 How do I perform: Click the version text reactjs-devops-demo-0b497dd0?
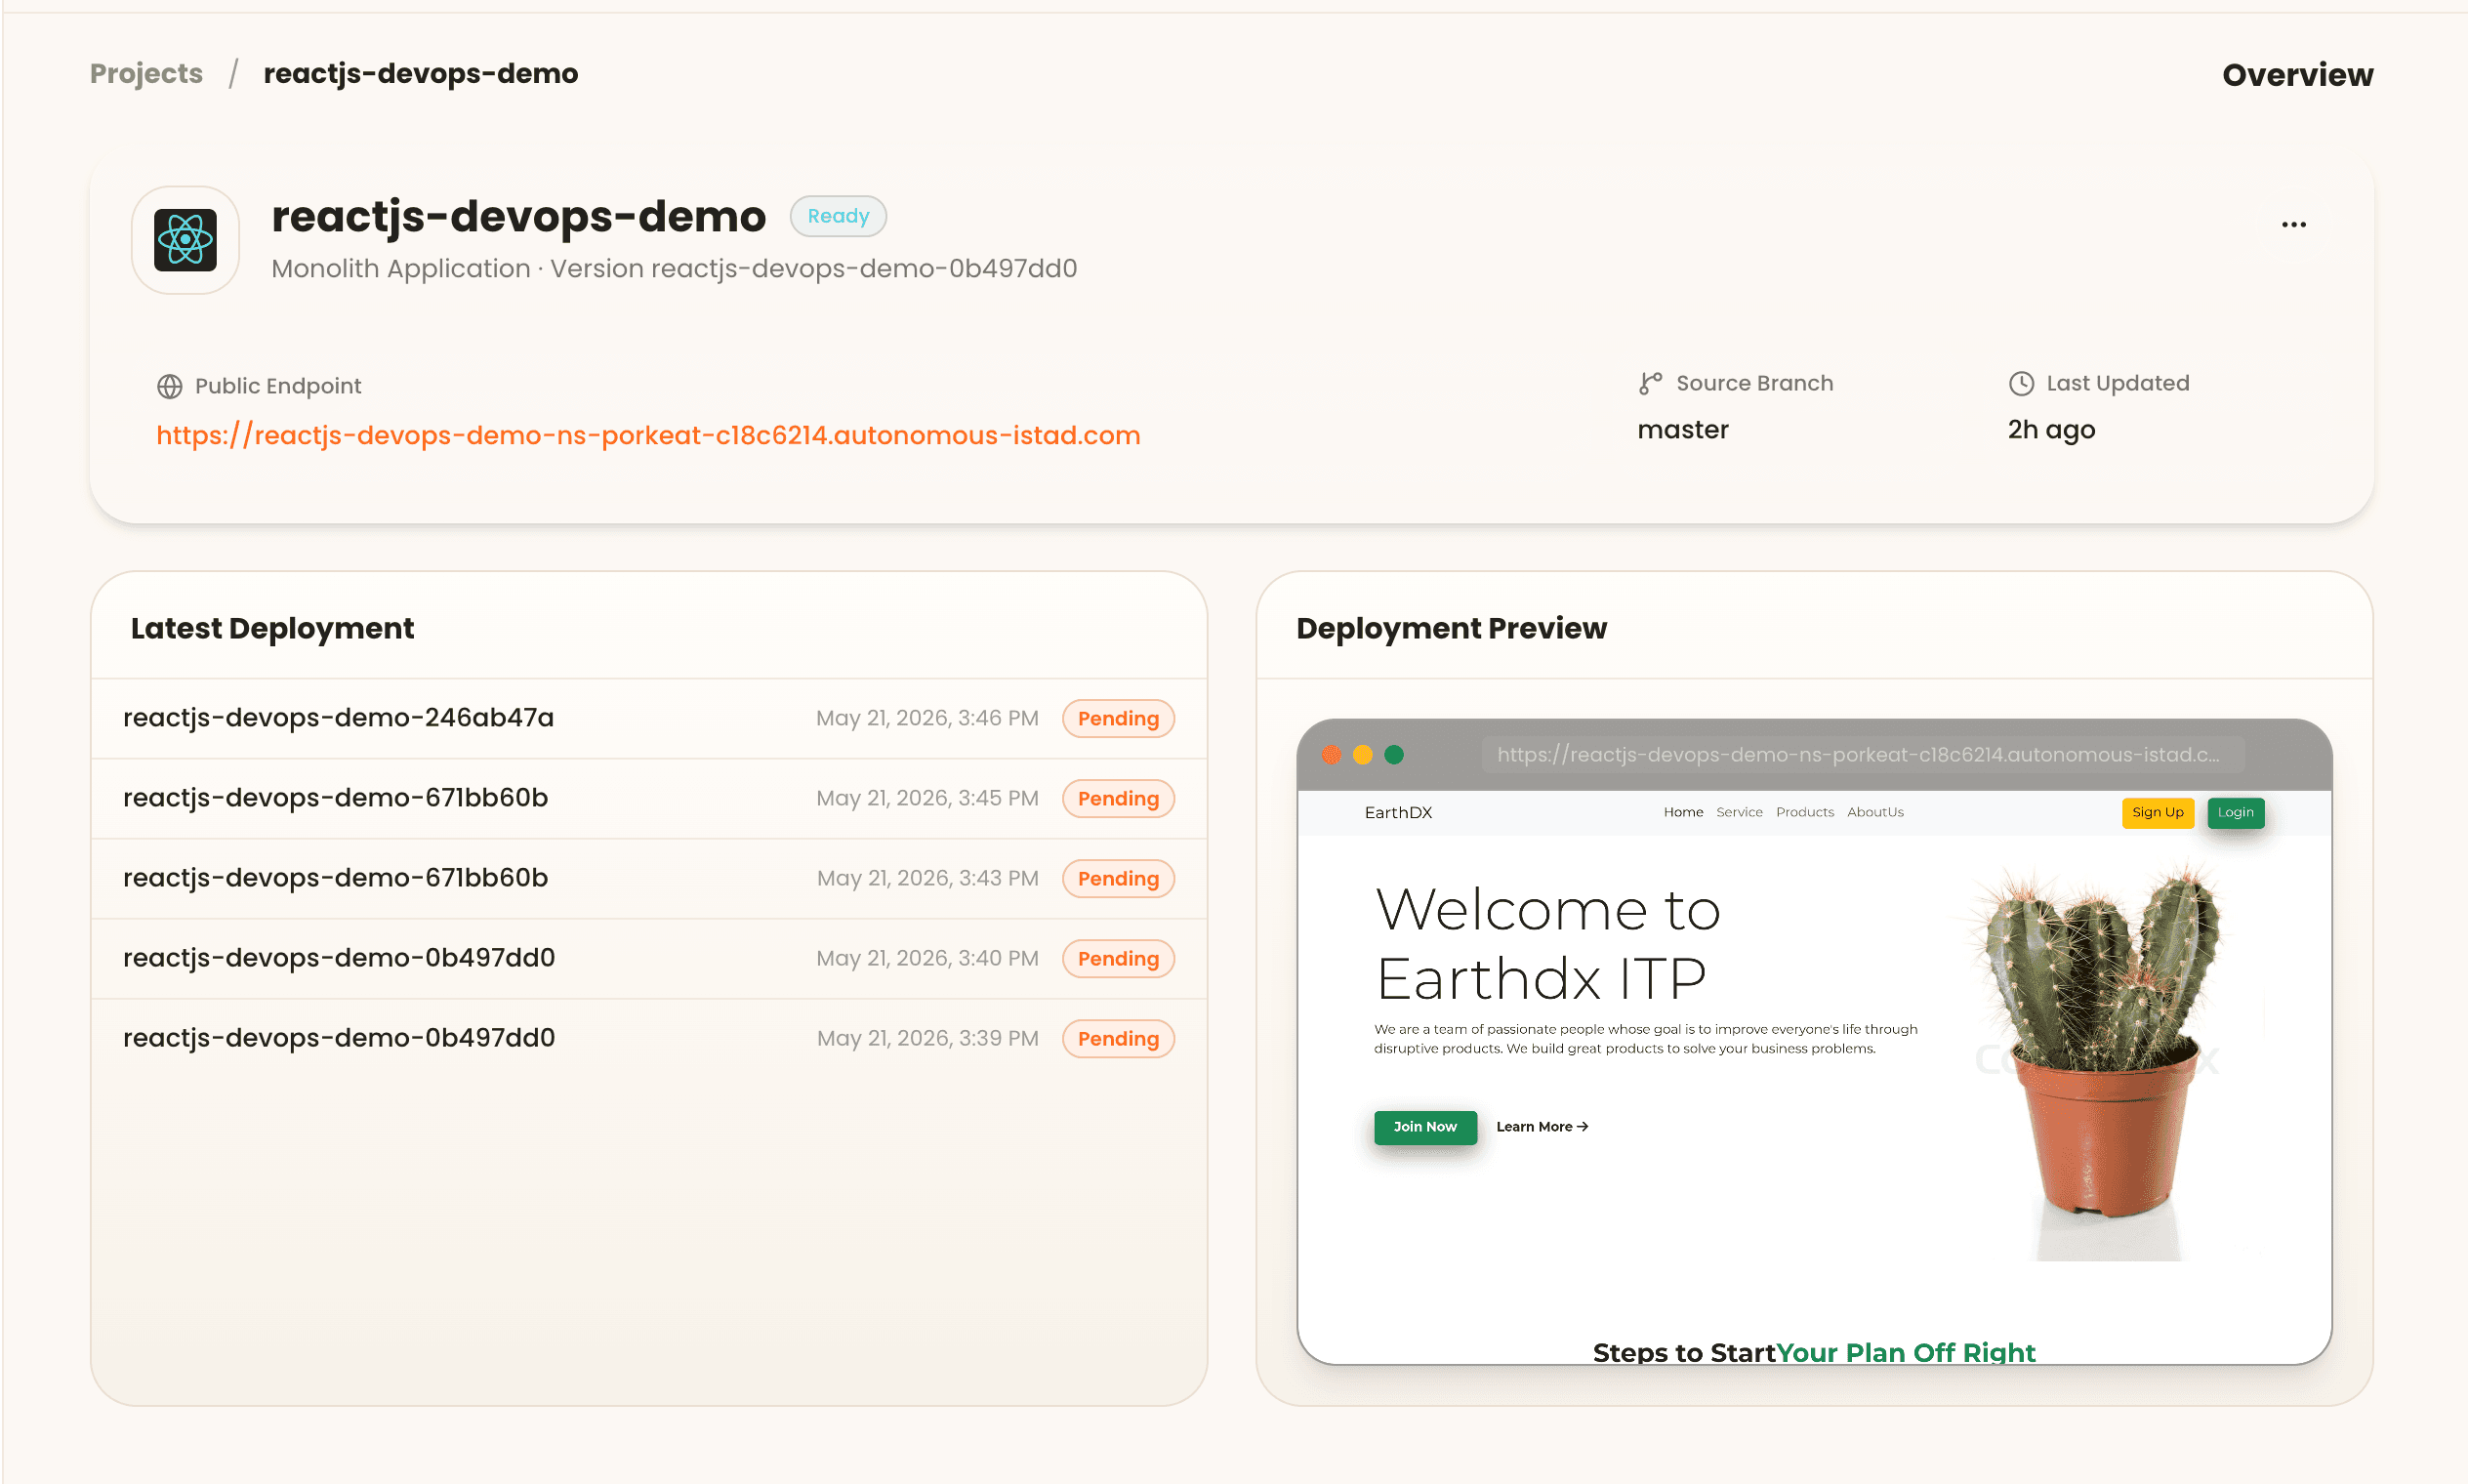[x=863, y=269]
